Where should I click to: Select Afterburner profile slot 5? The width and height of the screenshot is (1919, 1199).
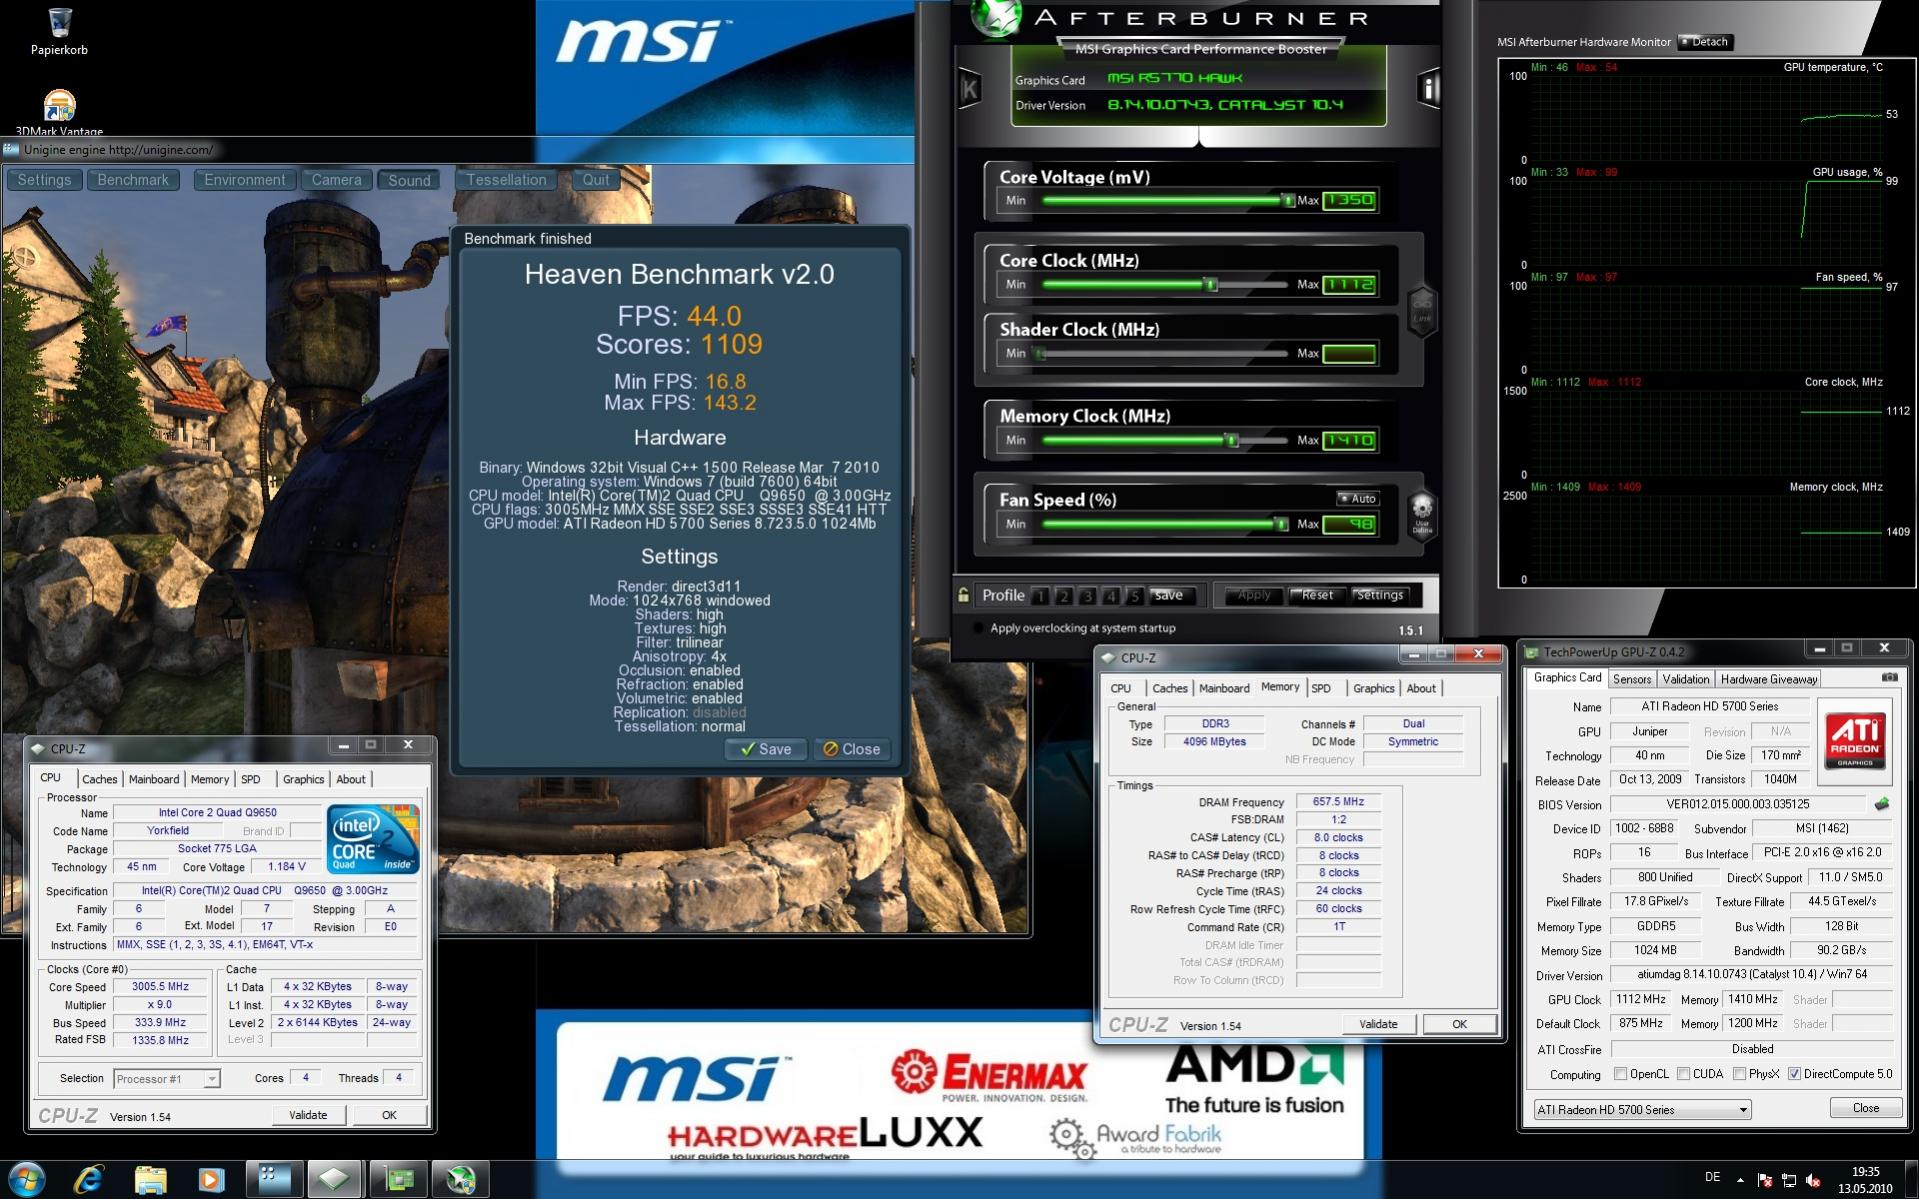(x=1134, y=596)
